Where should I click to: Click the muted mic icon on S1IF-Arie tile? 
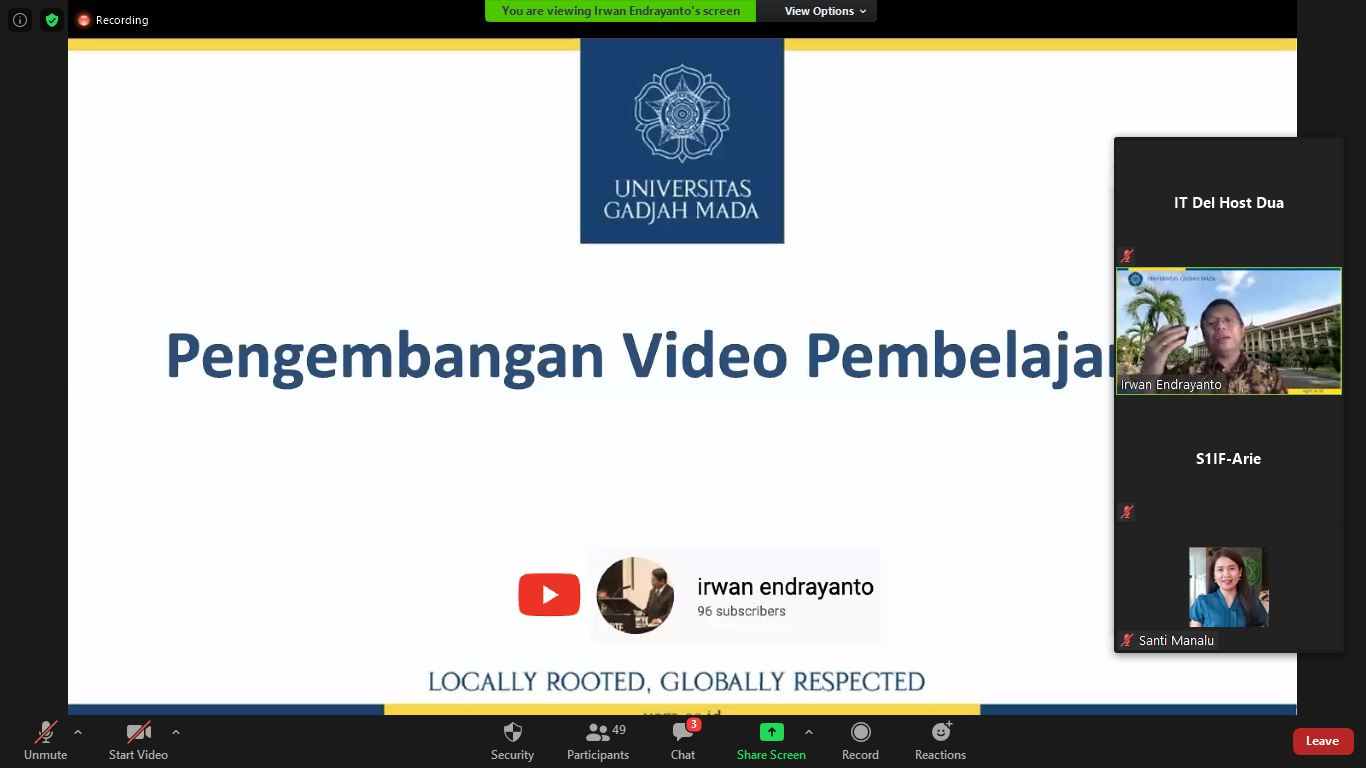click(x=1127, y=512)
